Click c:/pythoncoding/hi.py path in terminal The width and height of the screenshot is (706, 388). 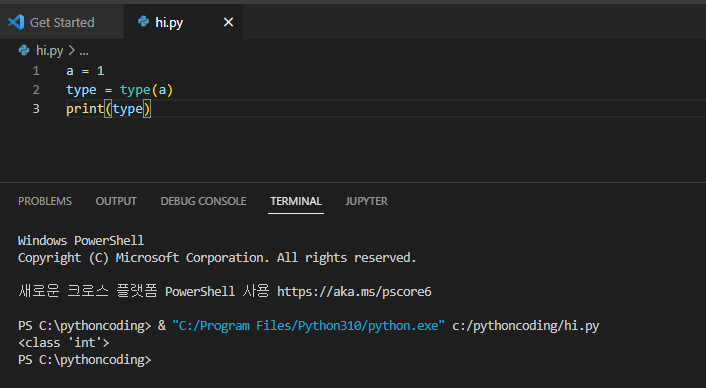(525, 325)
